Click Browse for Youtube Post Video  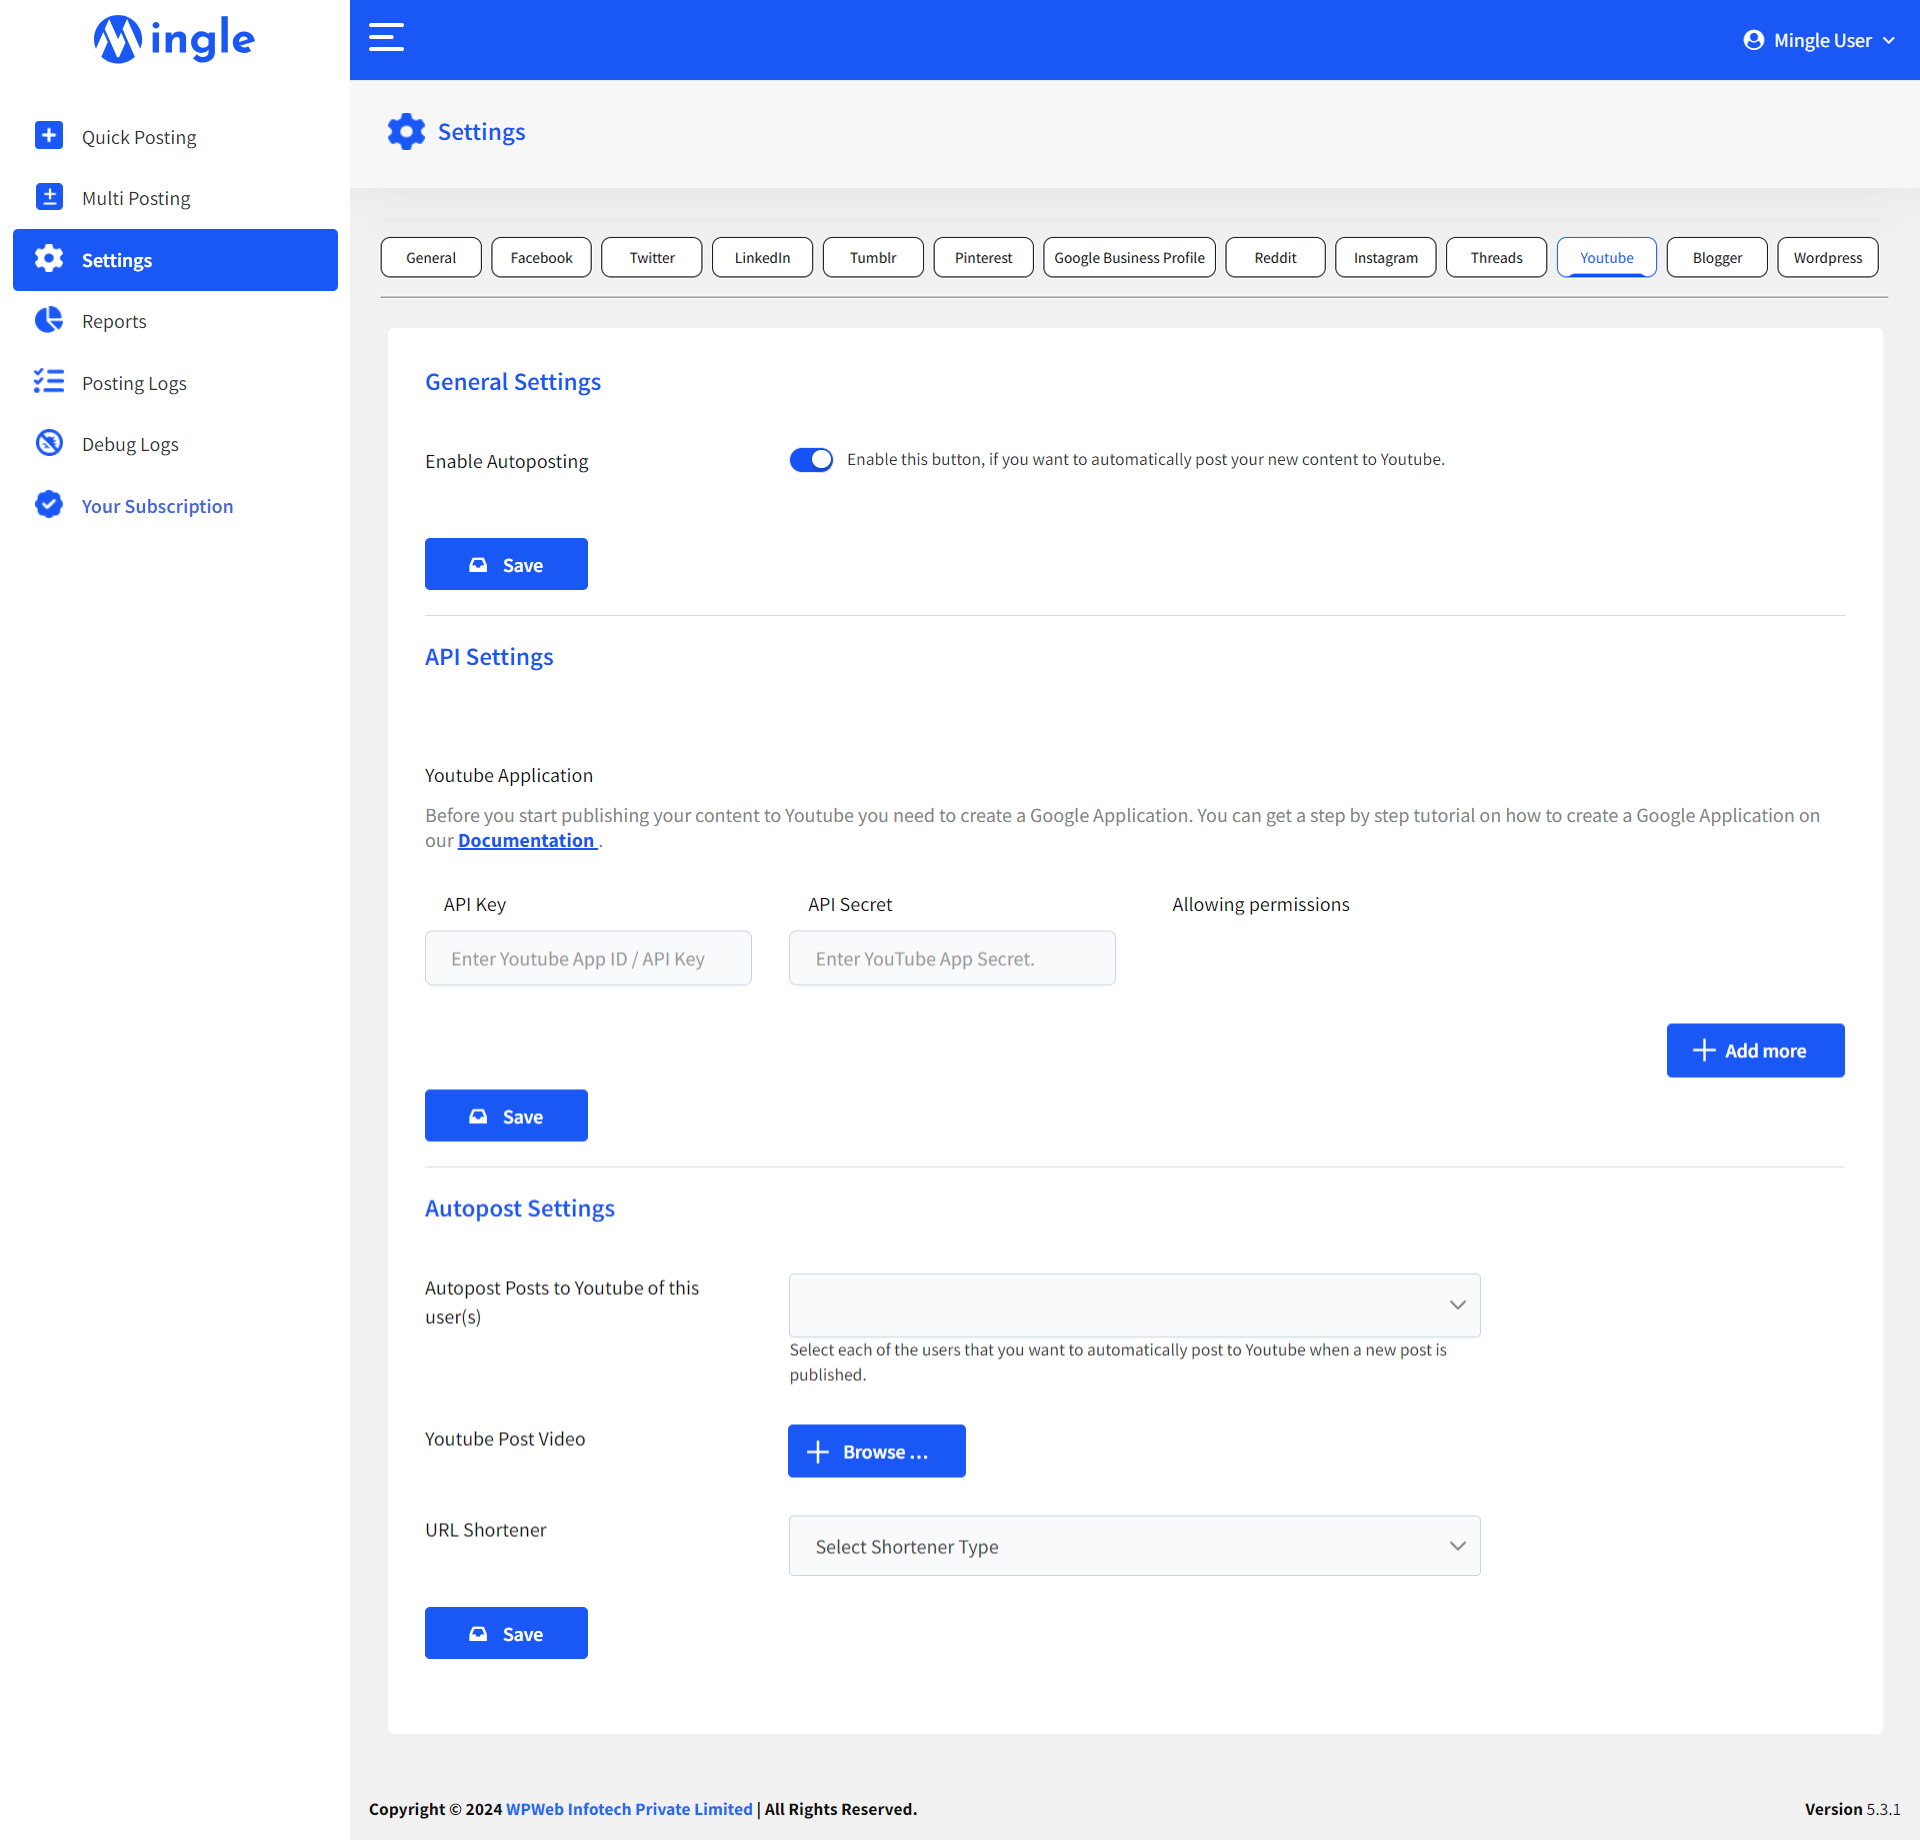pos(877,1451)
